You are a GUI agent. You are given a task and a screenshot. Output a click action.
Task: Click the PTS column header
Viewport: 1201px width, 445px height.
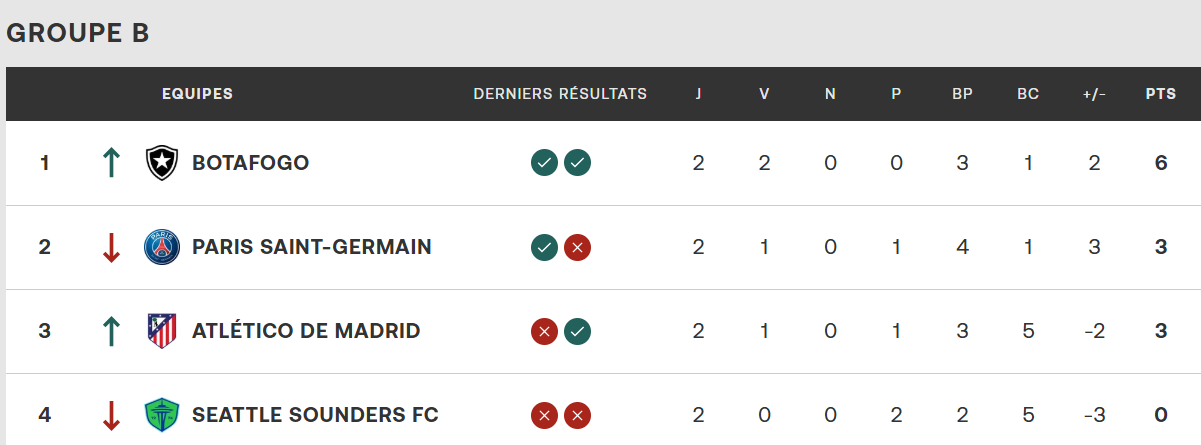(1161, 94)
